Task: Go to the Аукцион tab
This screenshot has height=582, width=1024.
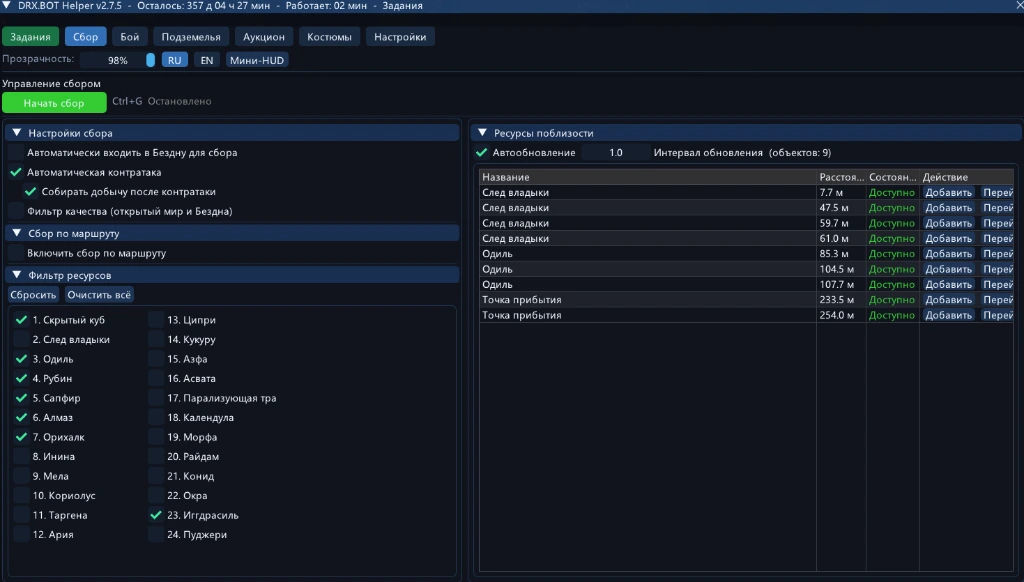Action: pyautogui.click(x=264, y=37)
